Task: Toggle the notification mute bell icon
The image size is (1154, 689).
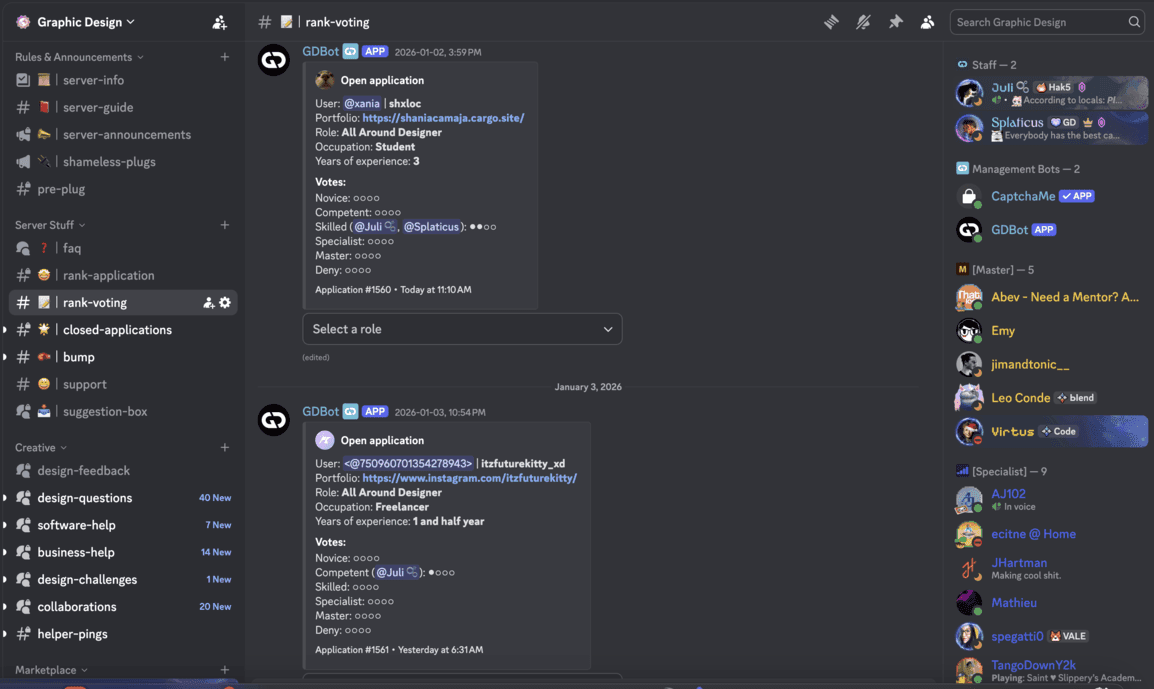Action: click(x=863, y=21)
